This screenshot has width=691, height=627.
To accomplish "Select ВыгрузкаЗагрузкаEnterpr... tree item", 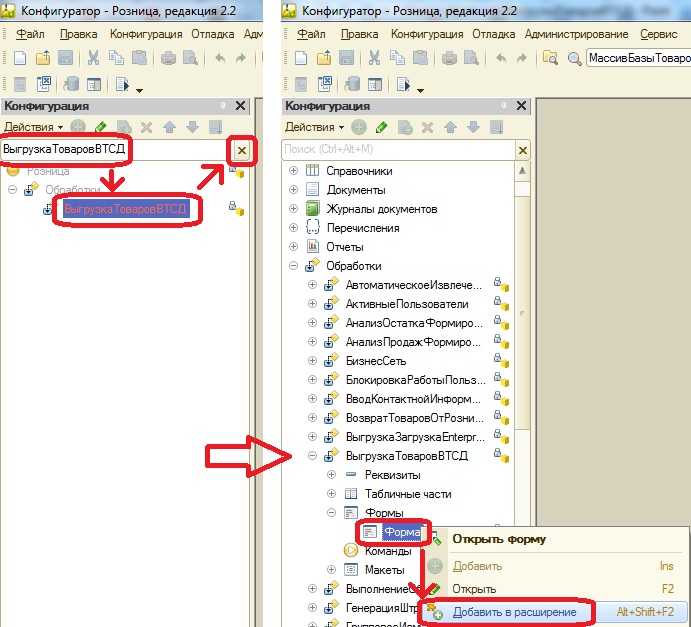I will (415, 437).
